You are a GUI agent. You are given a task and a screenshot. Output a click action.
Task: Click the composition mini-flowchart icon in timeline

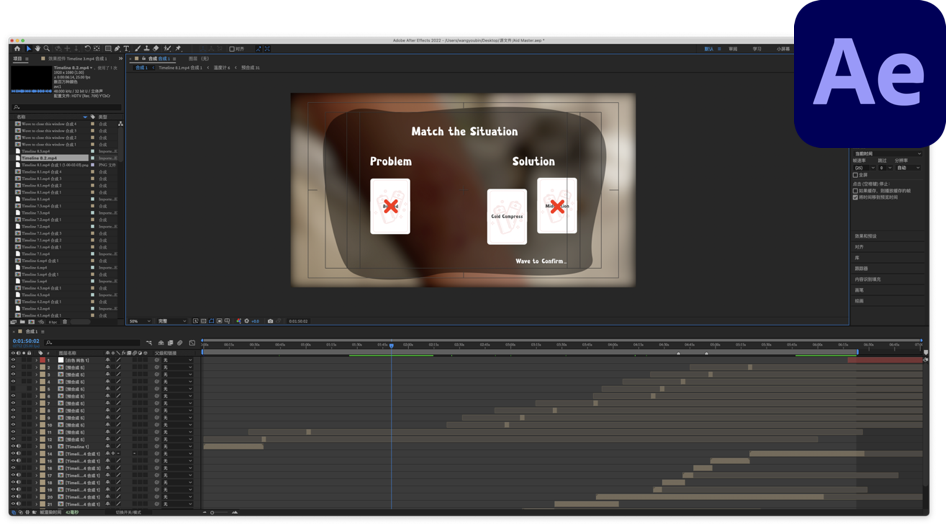click(x=149, y=343)
